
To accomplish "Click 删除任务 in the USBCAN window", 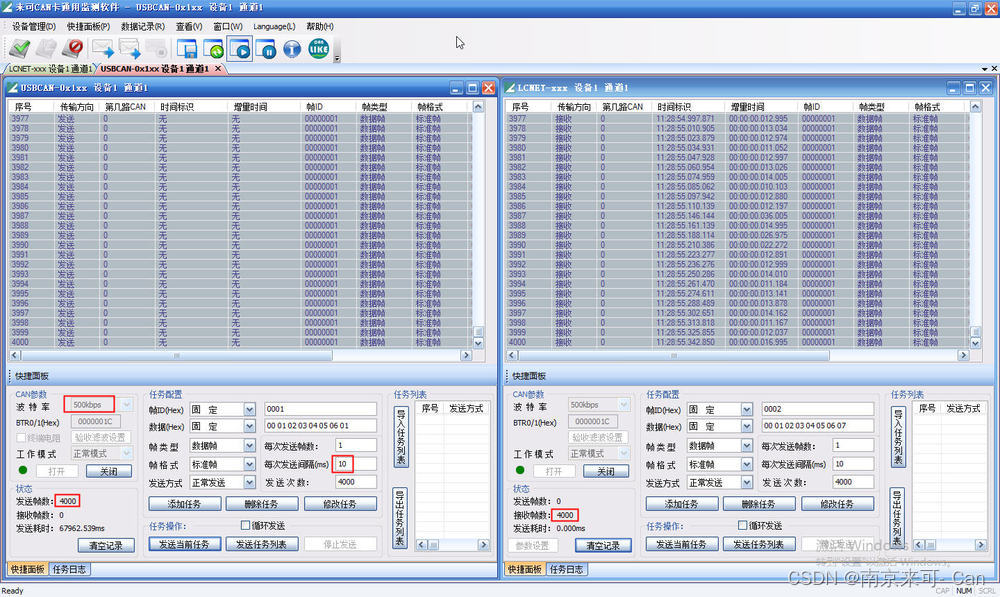I will pos(261,504).
